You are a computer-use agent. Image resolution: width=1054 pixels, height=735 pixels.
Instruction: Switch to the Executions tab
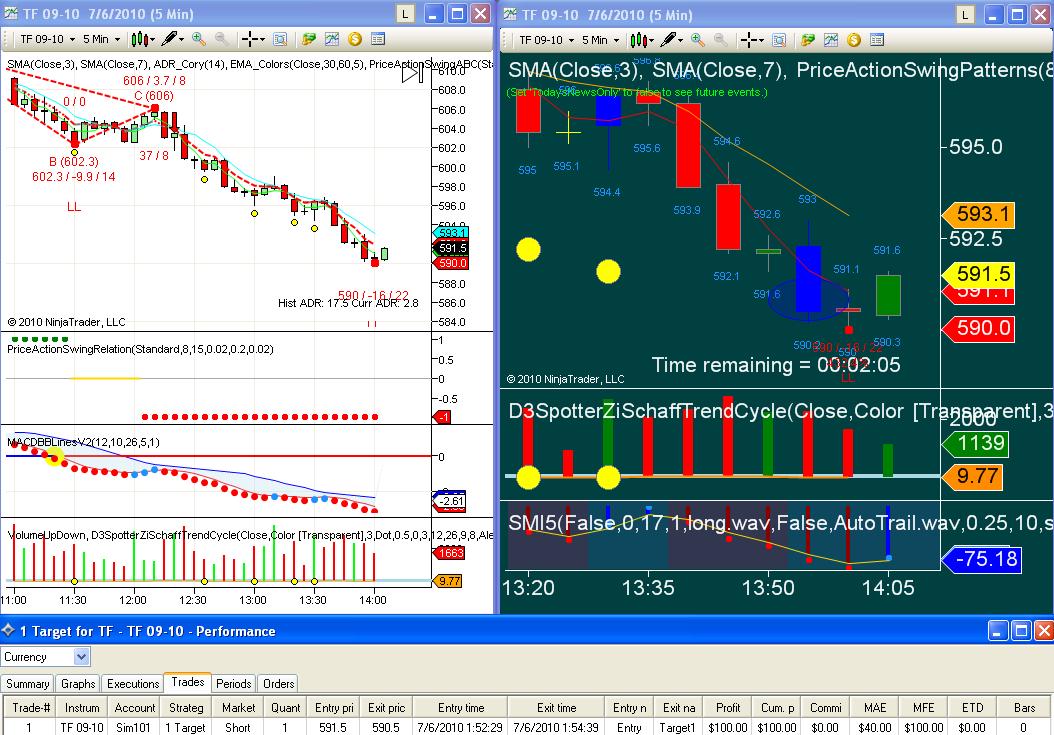coord(133,683)
